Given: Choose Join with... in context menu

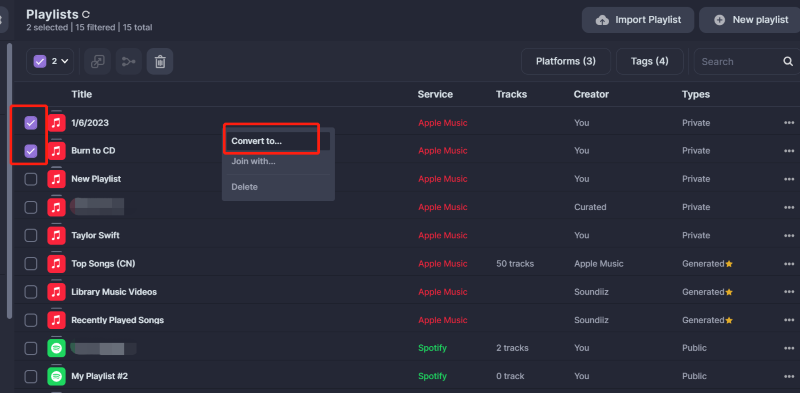Looking at the screenshot, I should coord(278,161).
